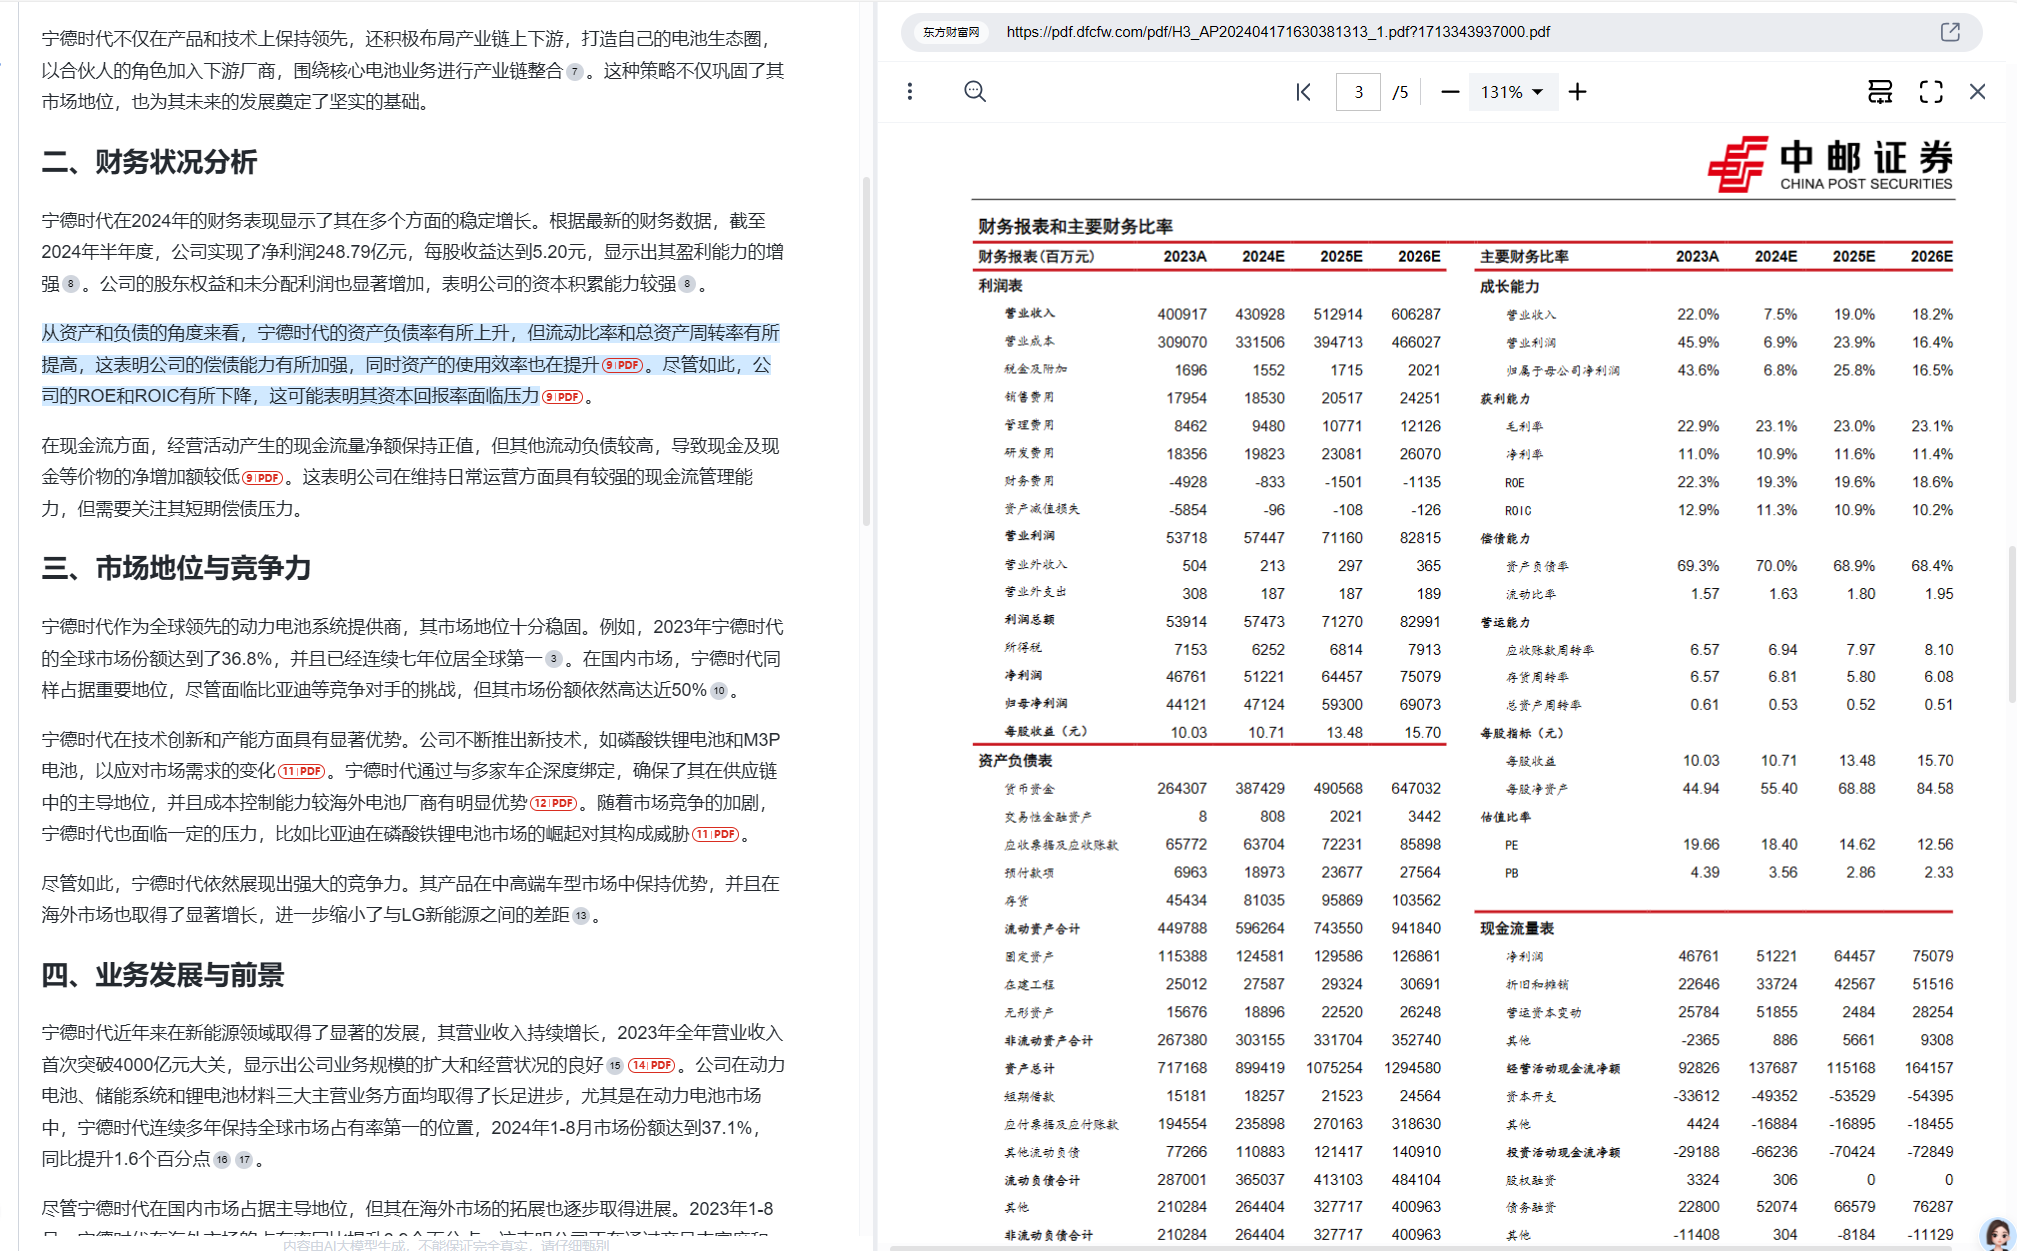The height and width of the screenshot is (1251, 2017).
Task: Open the 12 PDF citation badge
Action: [553, 803]
